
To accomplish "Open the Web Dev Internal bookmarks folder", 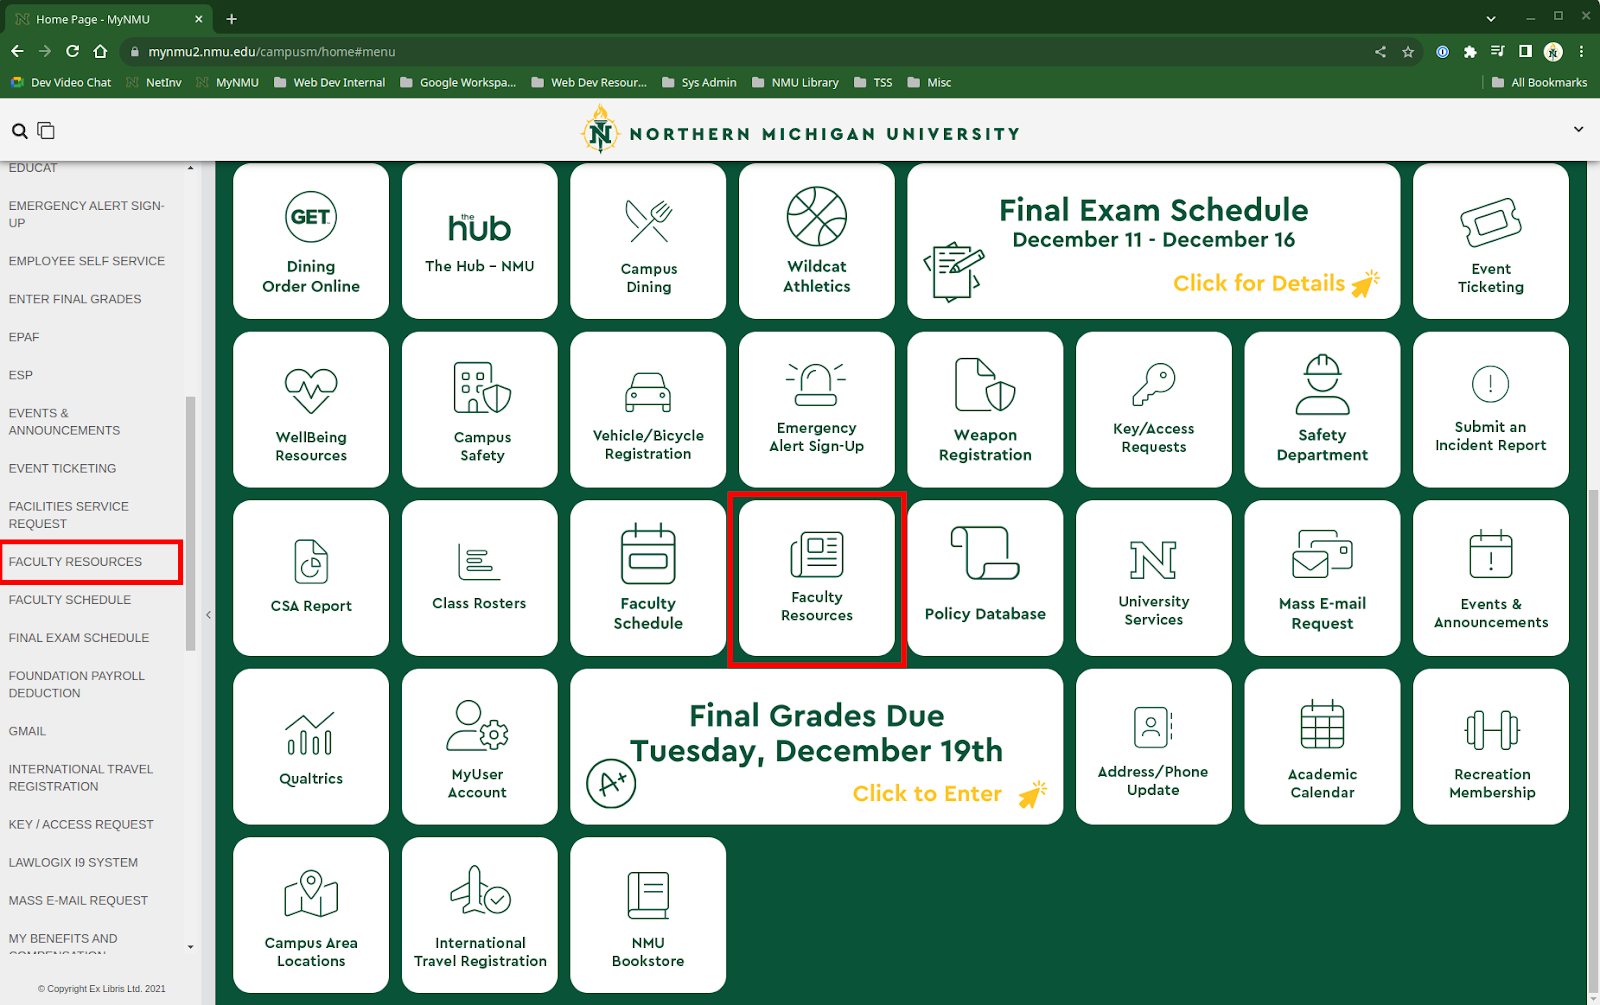I will (x=329, y=83).
